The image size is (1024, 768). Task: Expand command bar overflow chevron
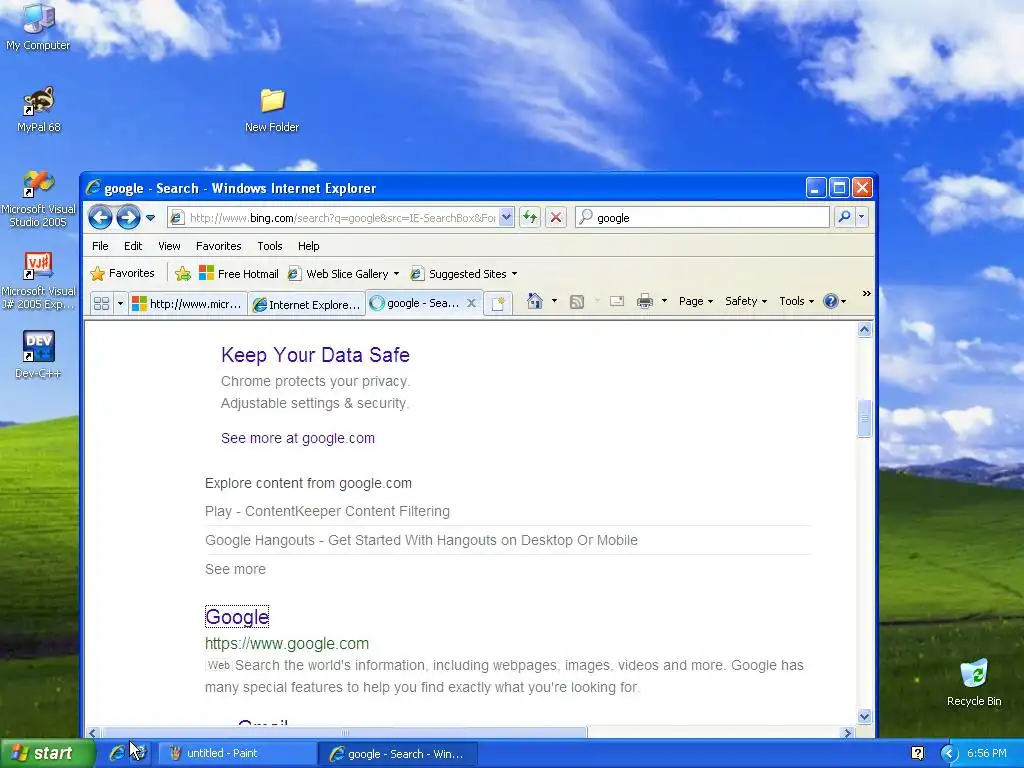[x=867, y=294]
